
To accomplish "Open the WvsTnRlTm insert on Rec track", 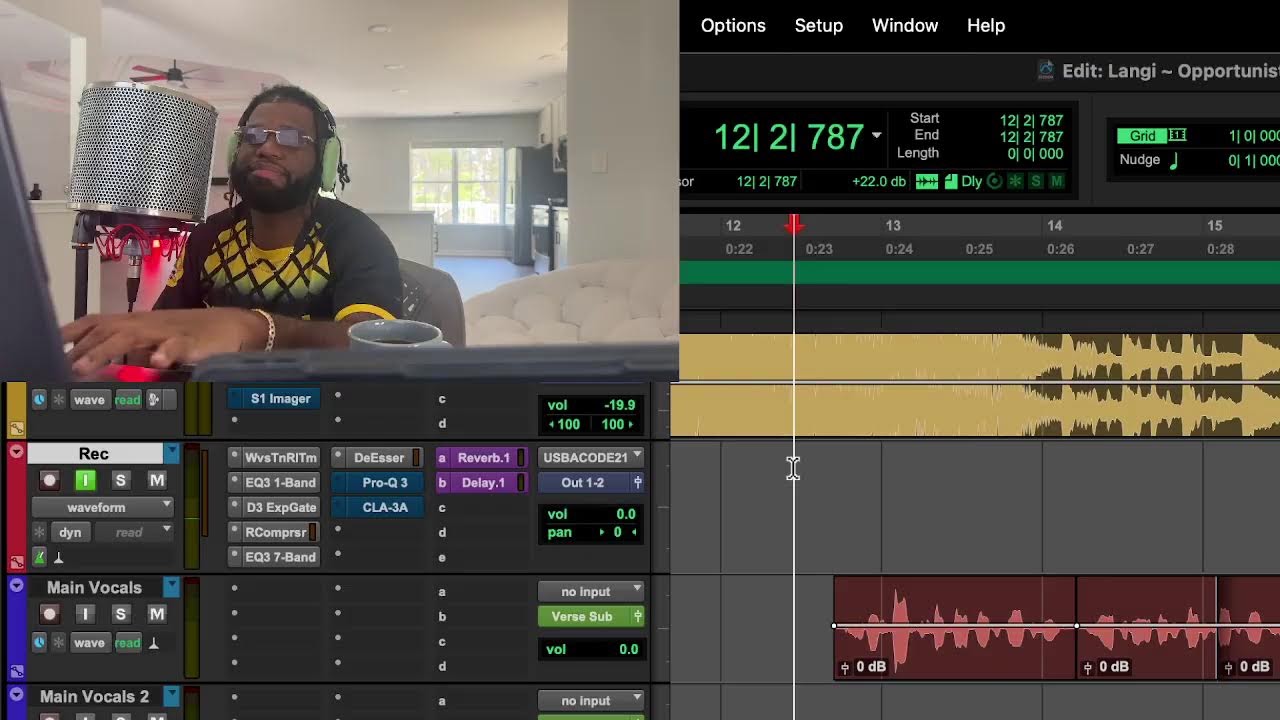I will pos(281,457).
